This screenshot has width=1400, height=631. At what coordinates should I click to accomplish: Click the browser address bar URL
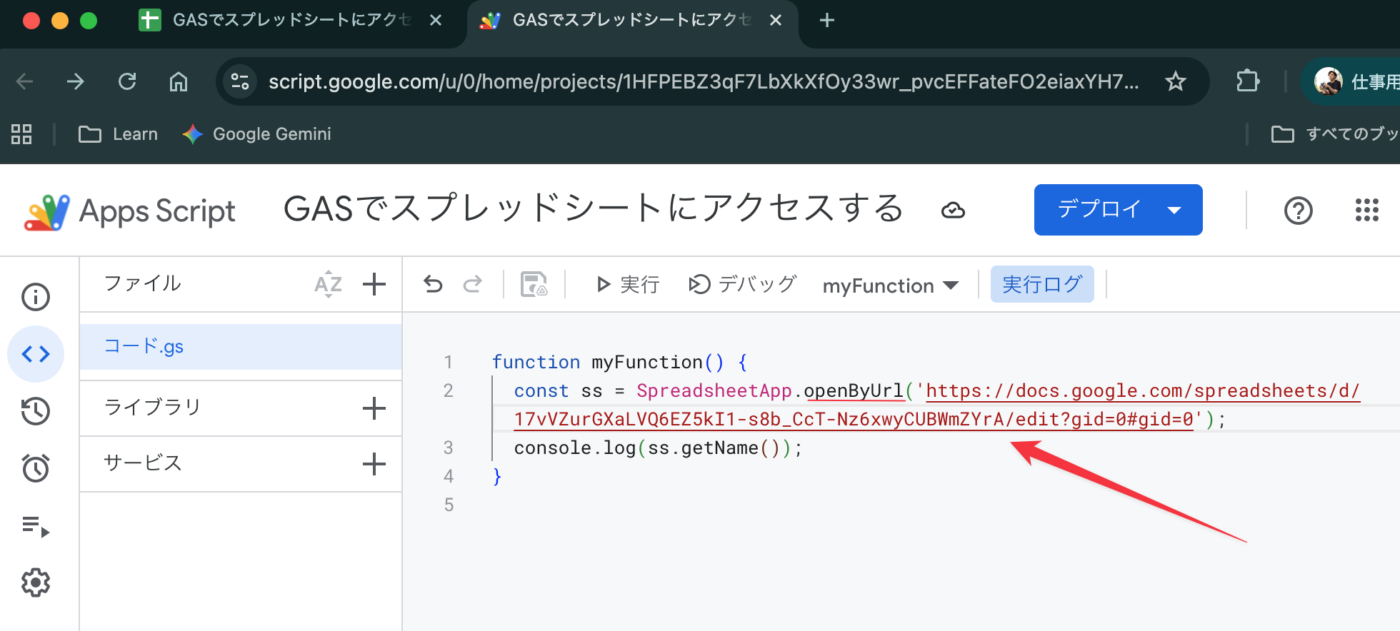click(x=700, y=82)
